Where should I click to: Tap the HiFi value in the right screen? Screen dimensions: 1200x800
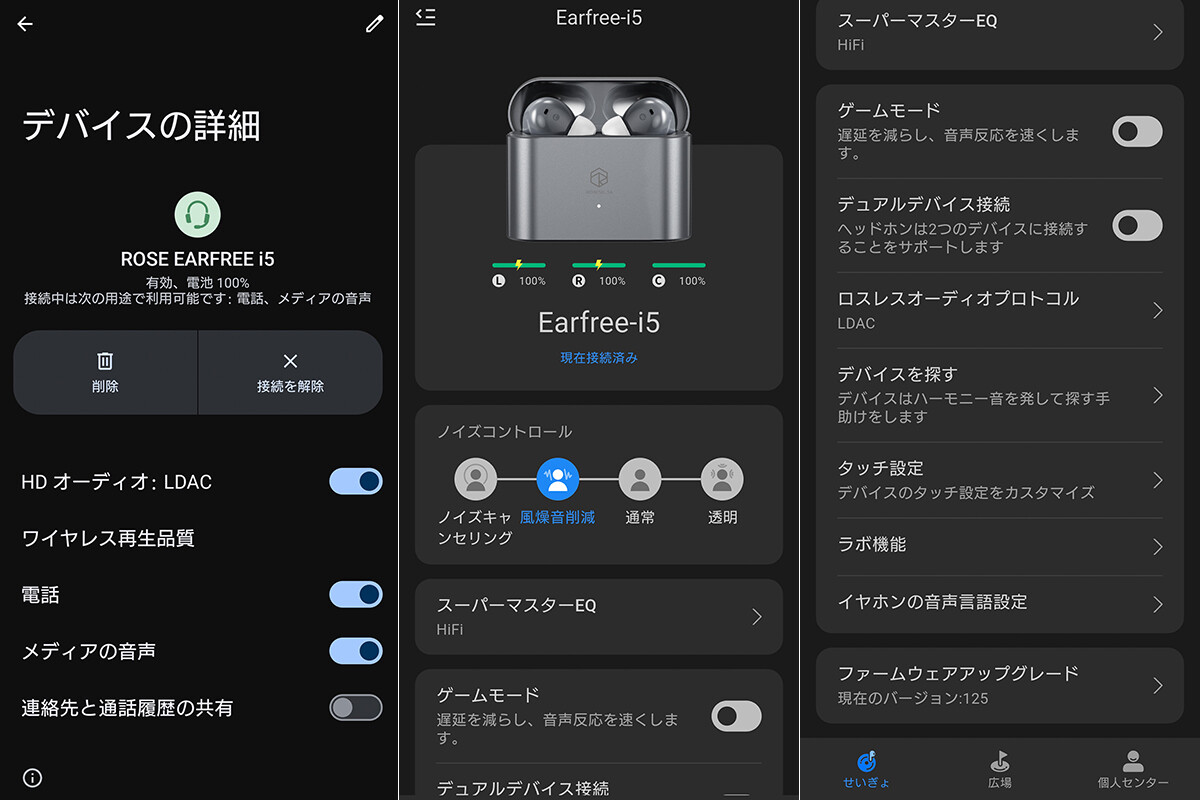[850, 45]
